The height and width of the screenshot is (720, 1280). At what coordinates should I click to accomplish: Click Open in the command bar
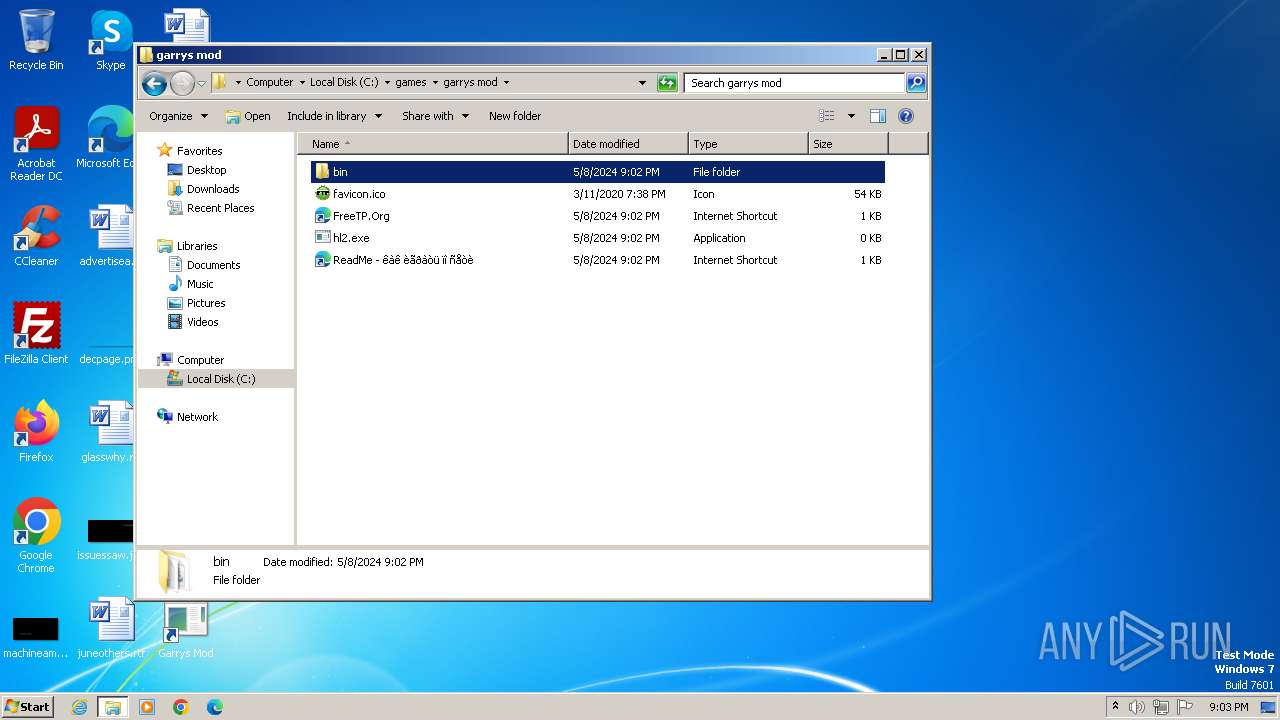[248, 116]
